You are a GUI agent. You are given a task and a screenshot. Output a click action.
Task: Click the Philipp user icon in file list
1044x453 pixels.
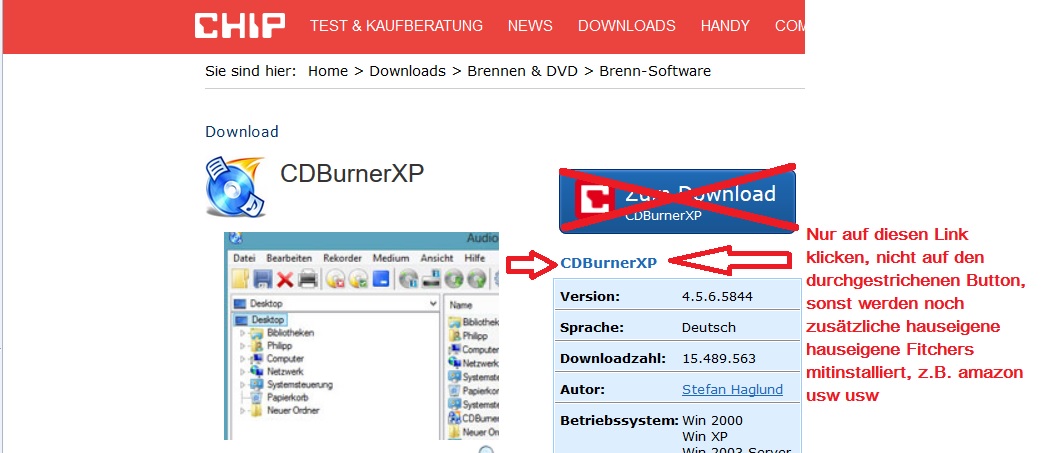455,336
